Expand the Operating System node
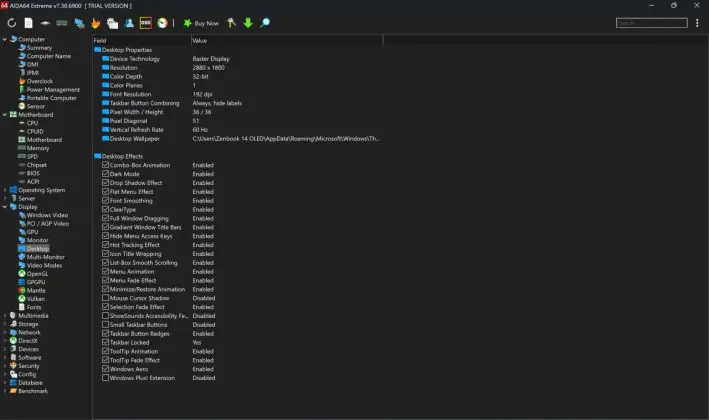Screen dimensions: 709x420 (5, 190)
